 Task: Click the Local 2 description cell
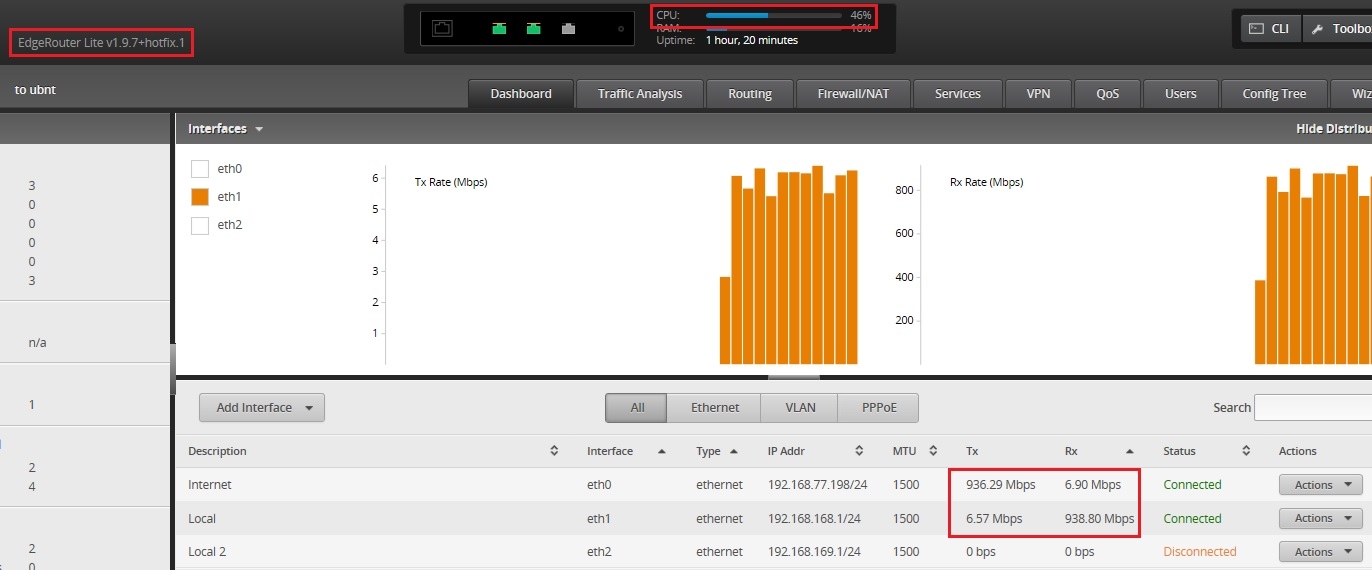[208, 552]
